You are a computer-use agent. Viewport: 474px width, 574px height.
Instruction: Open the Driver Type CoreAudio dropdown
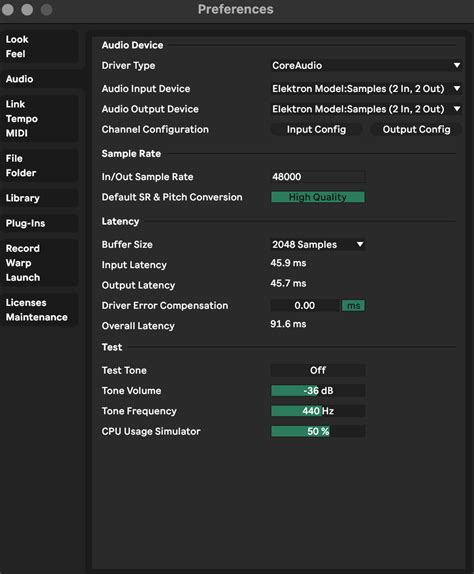(x=366, y=66)
